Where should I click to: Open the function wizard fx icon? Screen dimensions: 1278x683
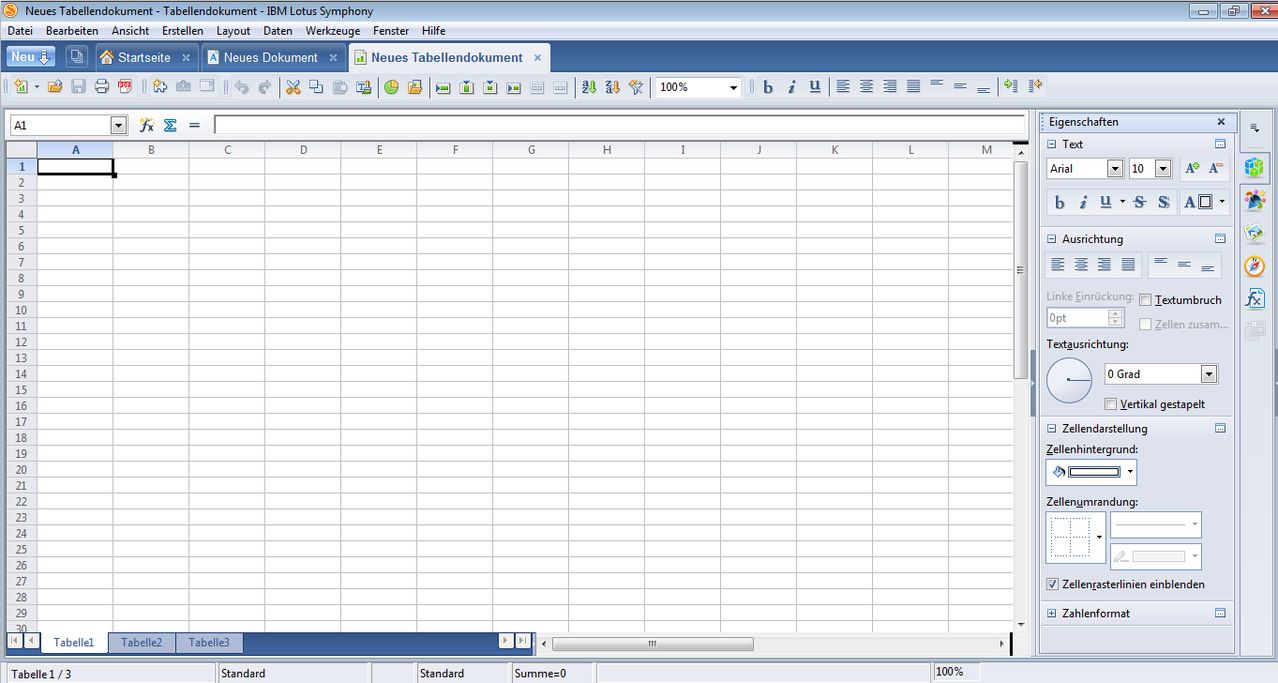[147, 125]
